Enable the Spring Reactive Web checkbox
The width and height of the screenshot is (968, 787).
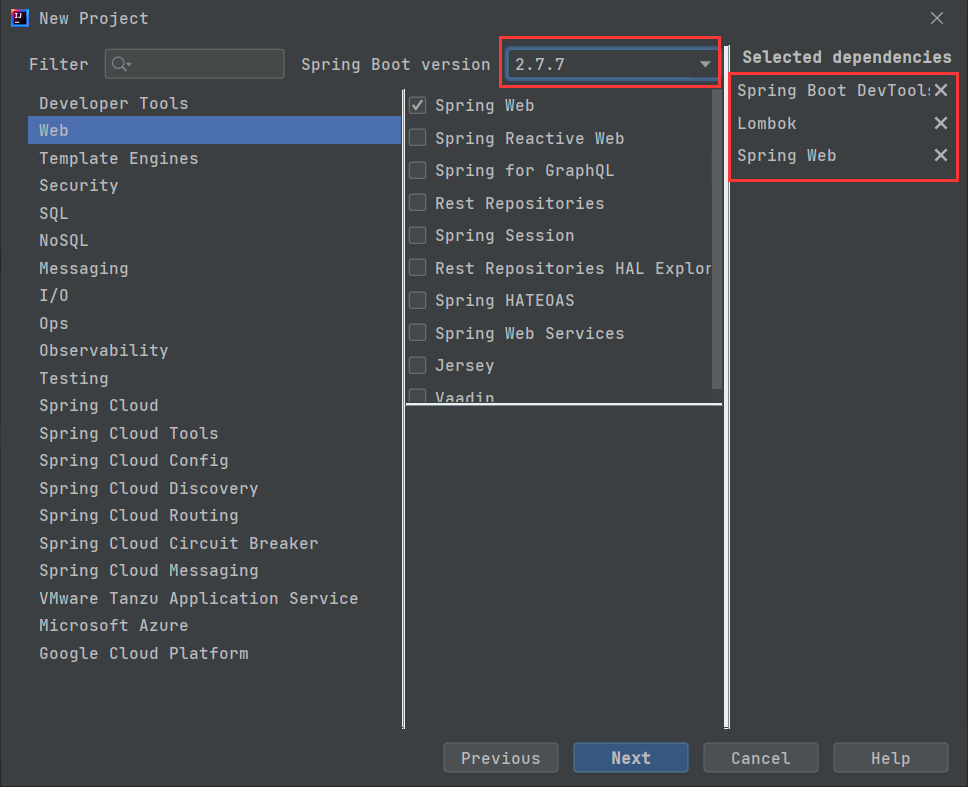coord(418,138)
